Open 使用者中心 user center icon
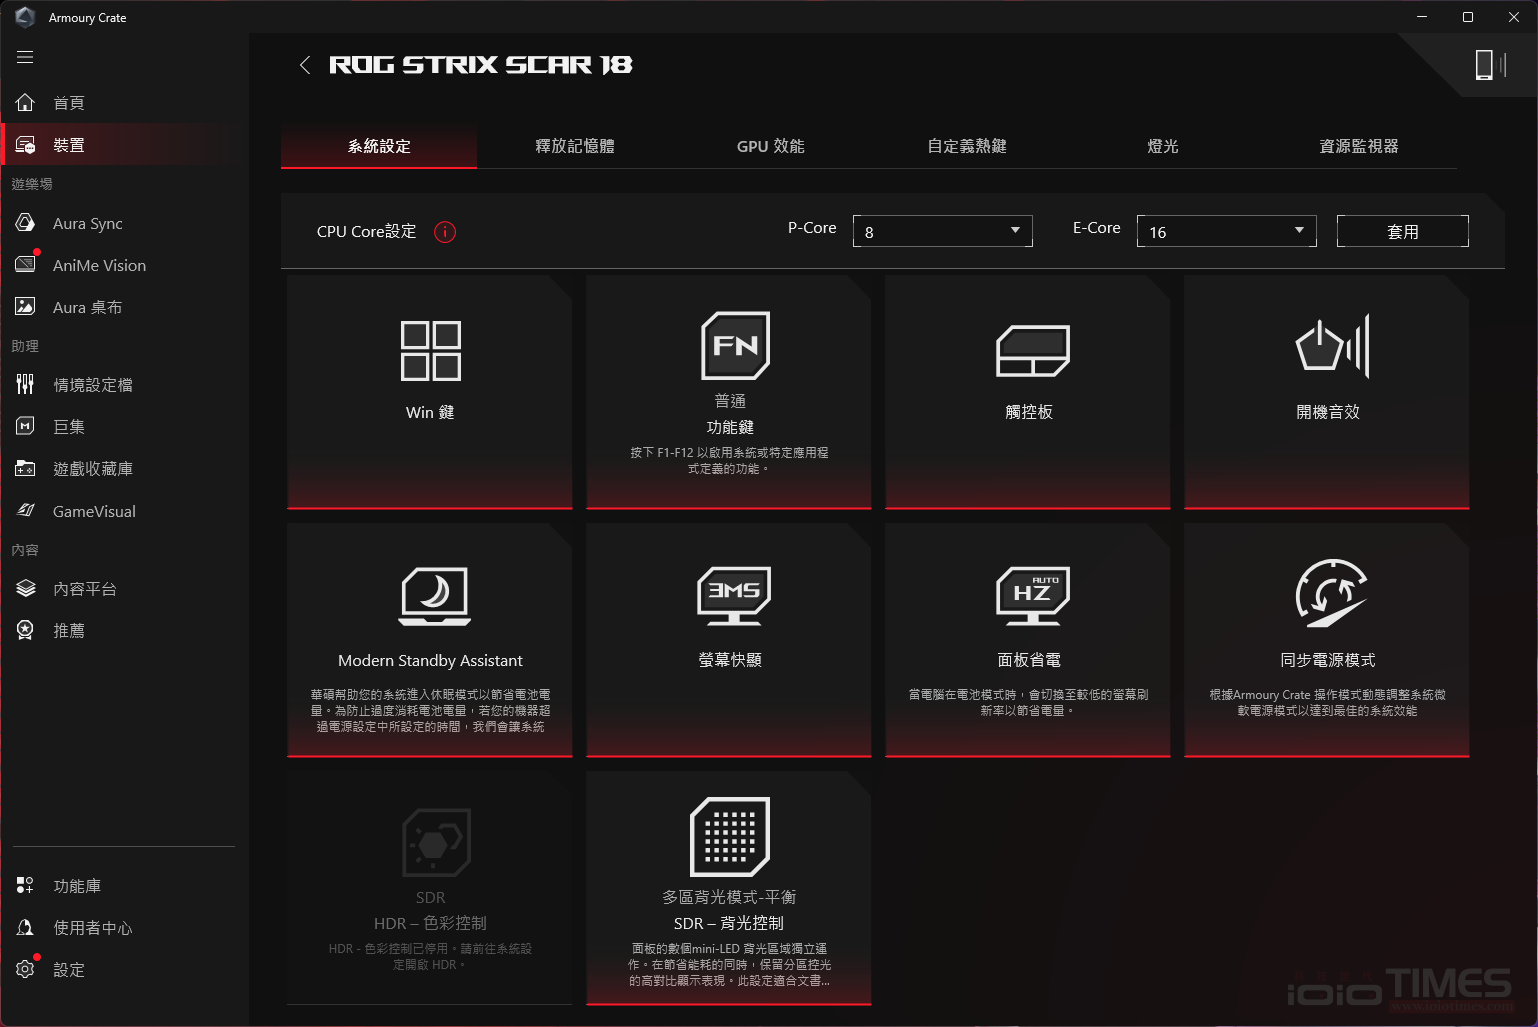Image resolution: width=1538 pixels, height=1027 pixels. (x=25, y=927)
